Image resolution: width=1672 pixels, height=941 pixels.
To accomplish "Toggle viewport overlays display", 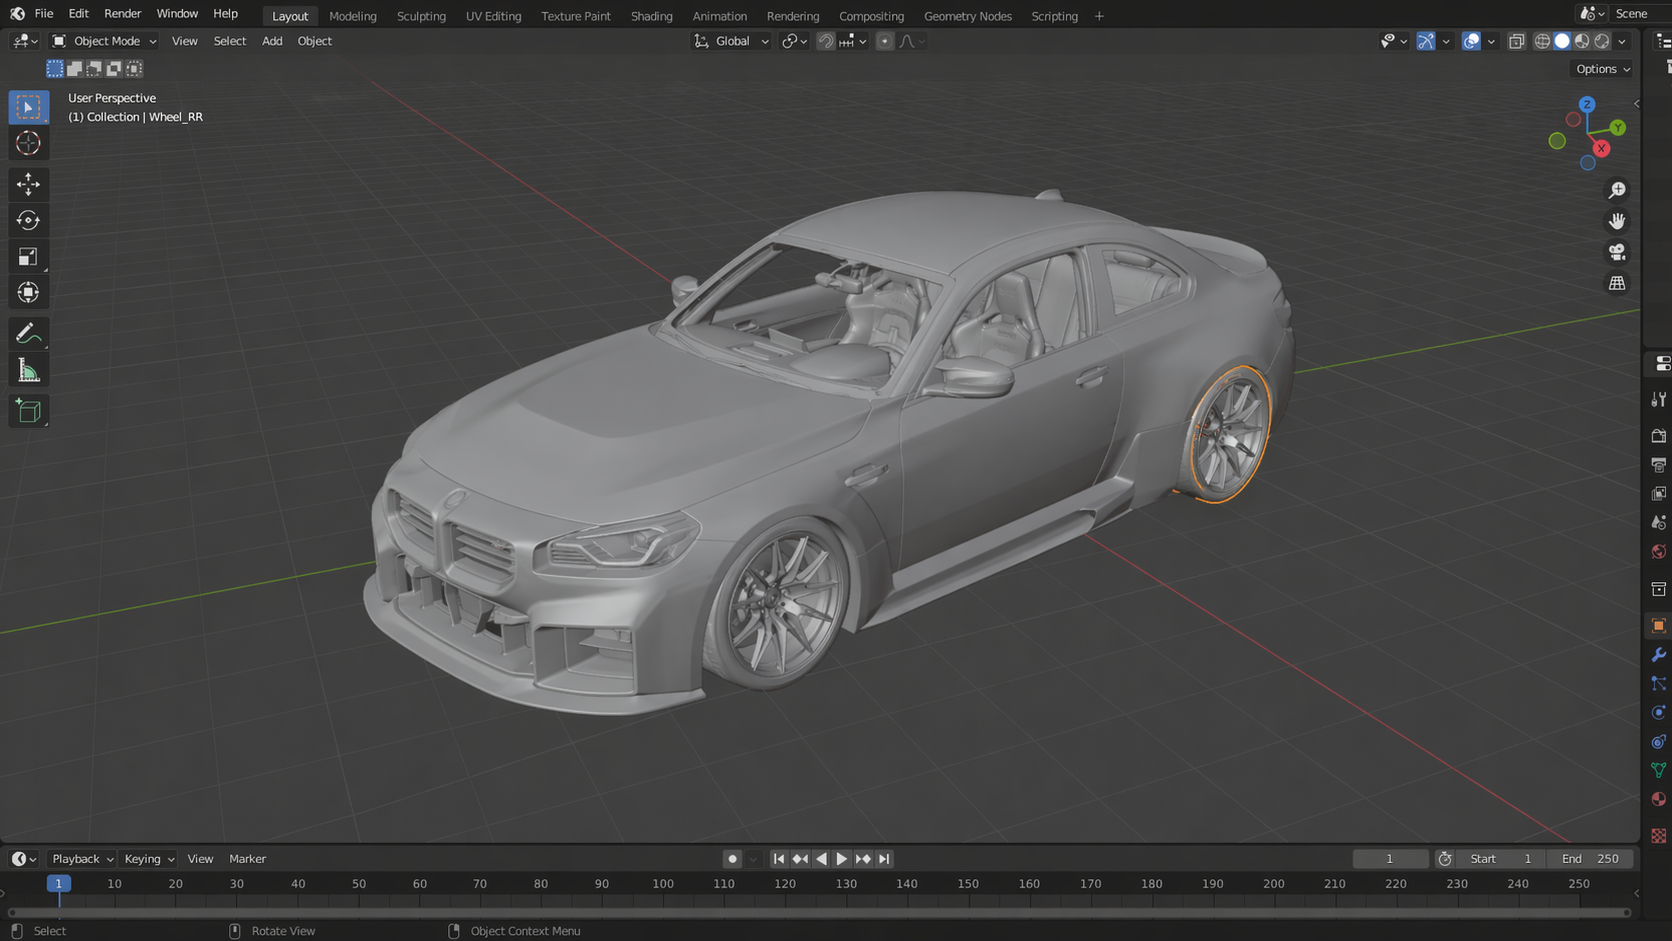I will 1471,41.
